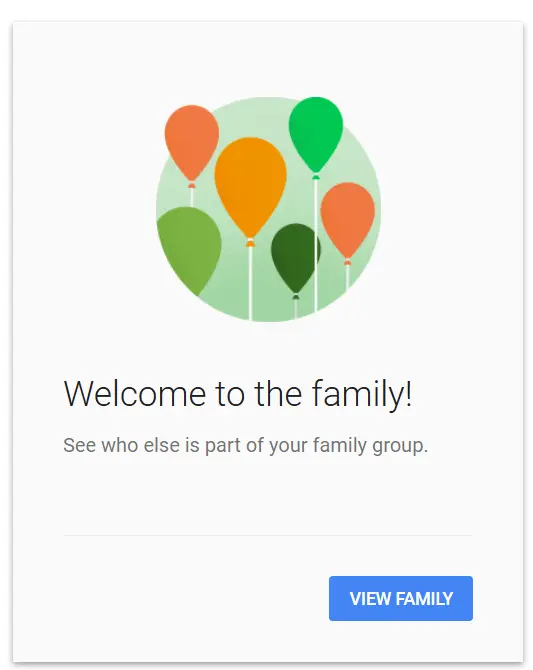The image size is (533, 670).
Task: Click the white string of the orange balloon
Action: point(250,283)
